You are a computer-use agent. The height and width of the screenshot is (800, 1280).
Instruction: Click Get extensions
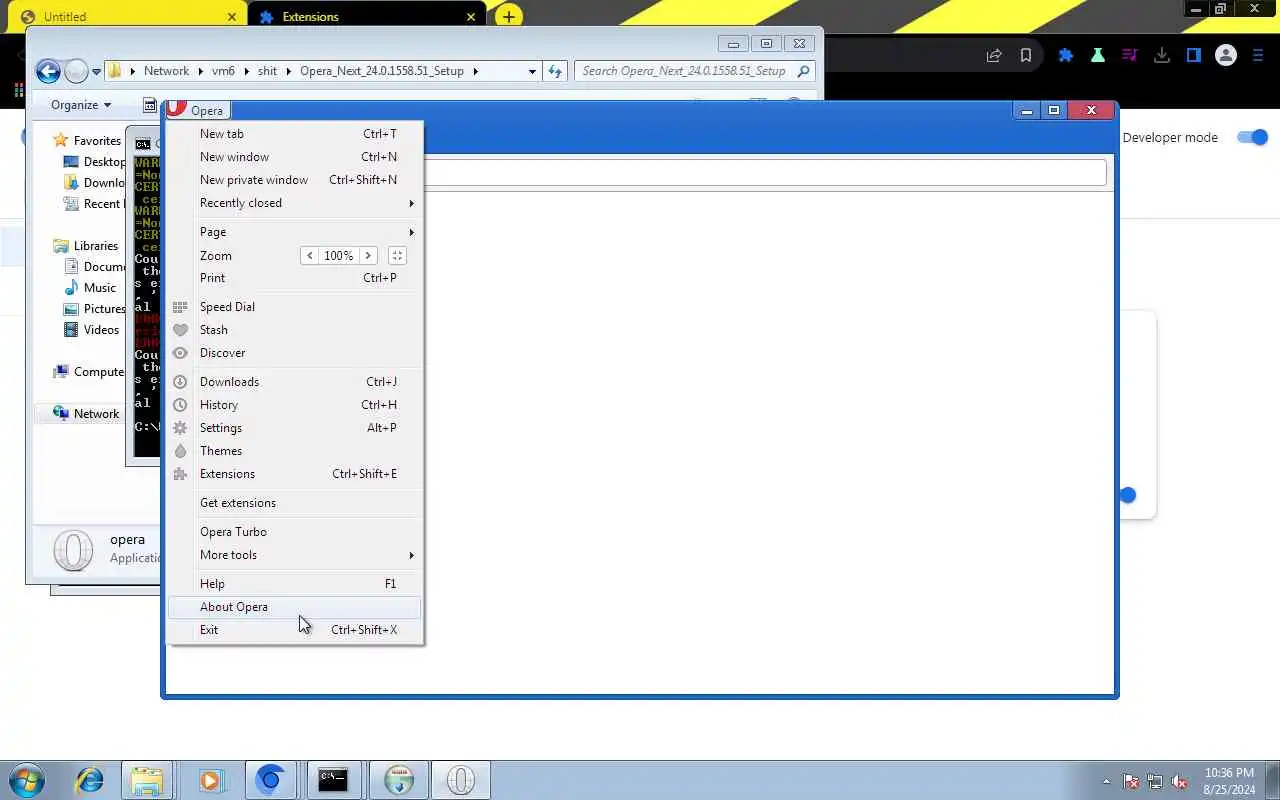[296, 503]
